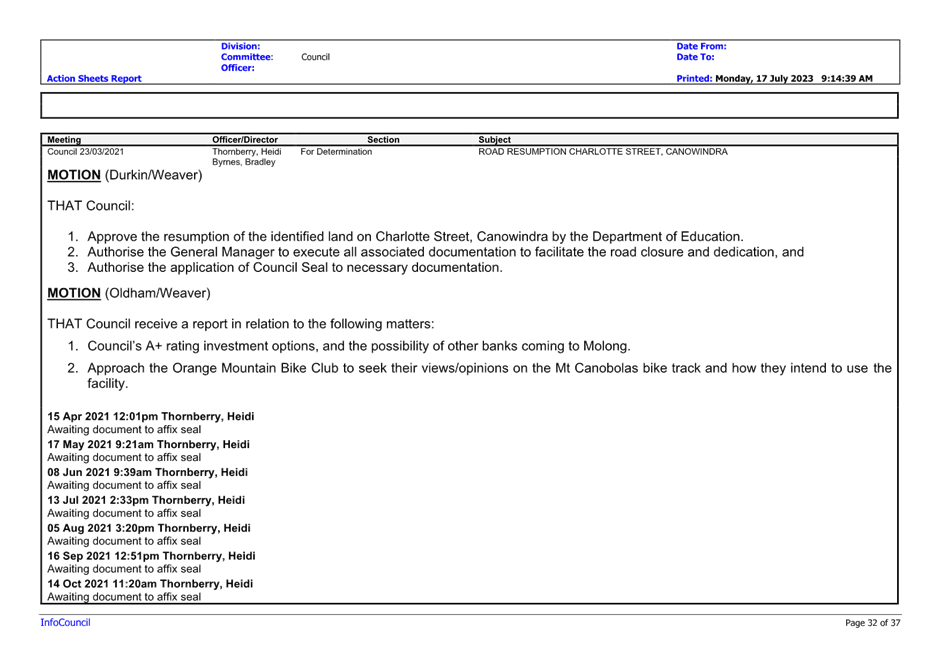Click the 'MOTION (Durkin/Weaver)' heading
This screenshot has height=664, width=940.
(125, 175)
